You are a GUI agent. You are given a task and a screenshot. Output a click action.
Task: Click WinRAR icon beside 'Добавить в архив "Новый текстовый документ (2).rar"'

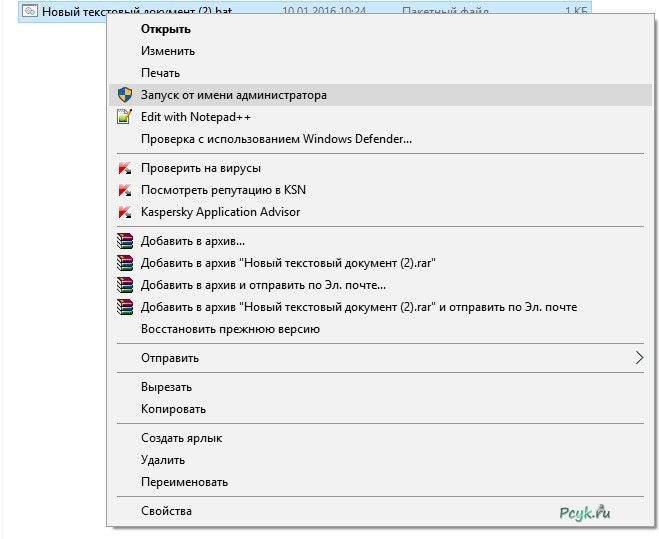[125, 263]
